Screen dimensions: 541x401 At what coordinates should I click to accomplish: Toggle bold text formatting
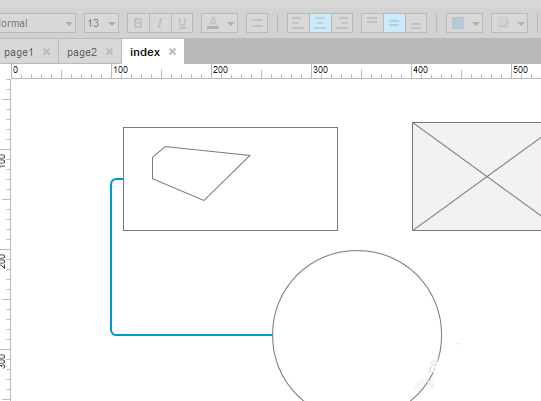[138, 23]
